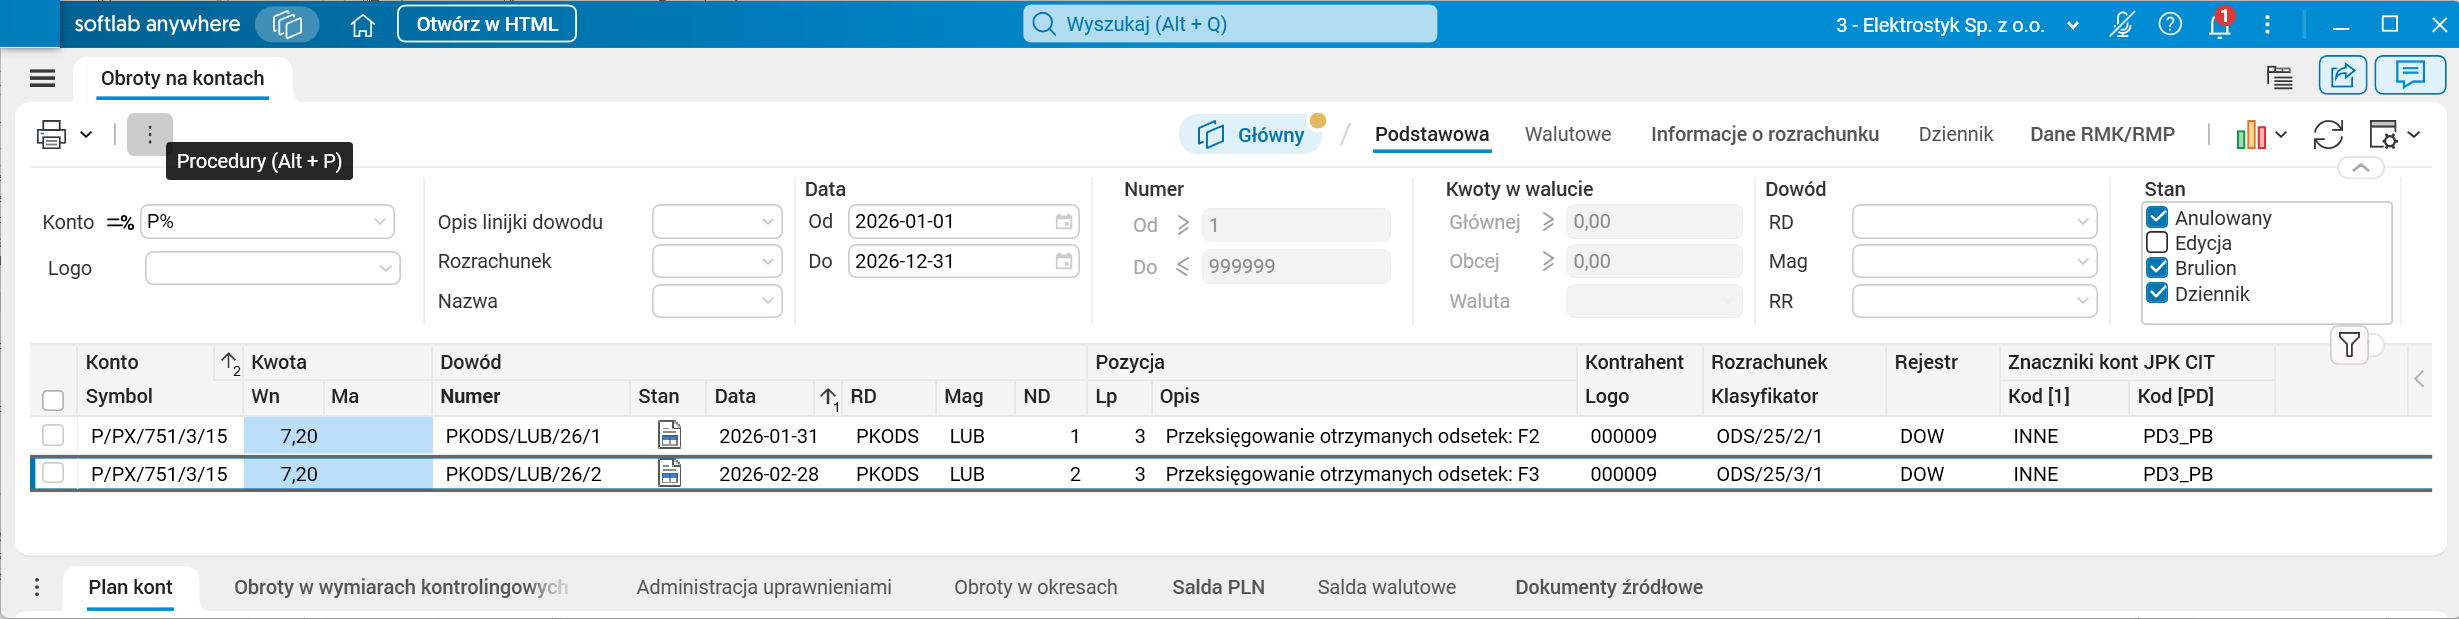
Task: Check the Edycja checkbox
Action: [2158, 242]
